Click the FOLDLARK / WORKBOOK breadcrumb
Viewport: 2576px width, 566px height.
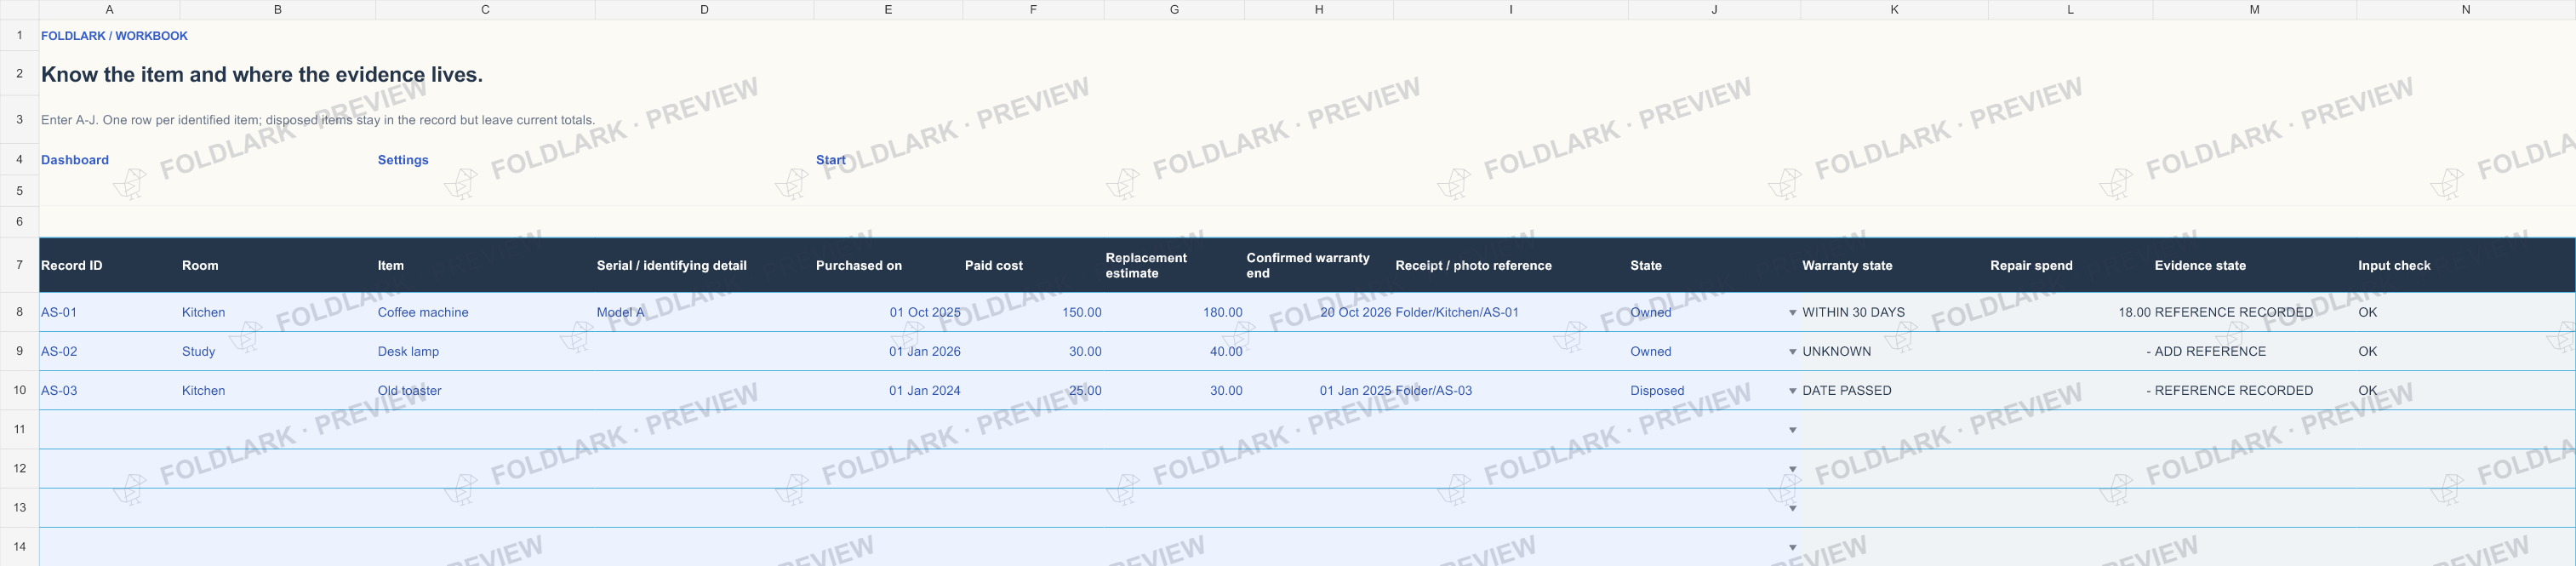[x=114, y=36]
